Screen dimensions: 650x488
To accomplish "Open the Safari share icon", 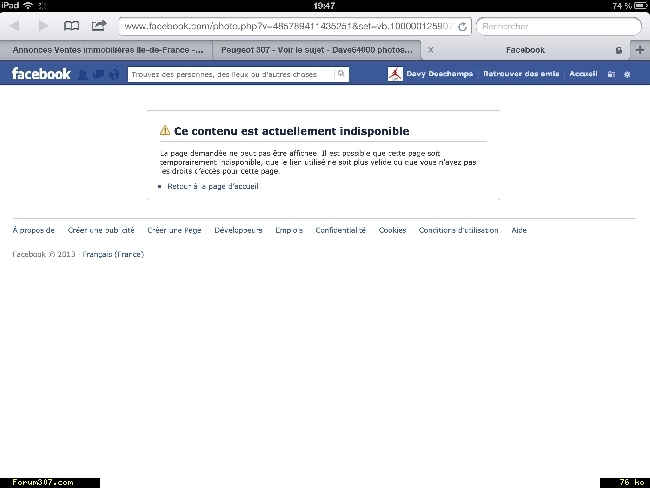I will tap(99, 26).
